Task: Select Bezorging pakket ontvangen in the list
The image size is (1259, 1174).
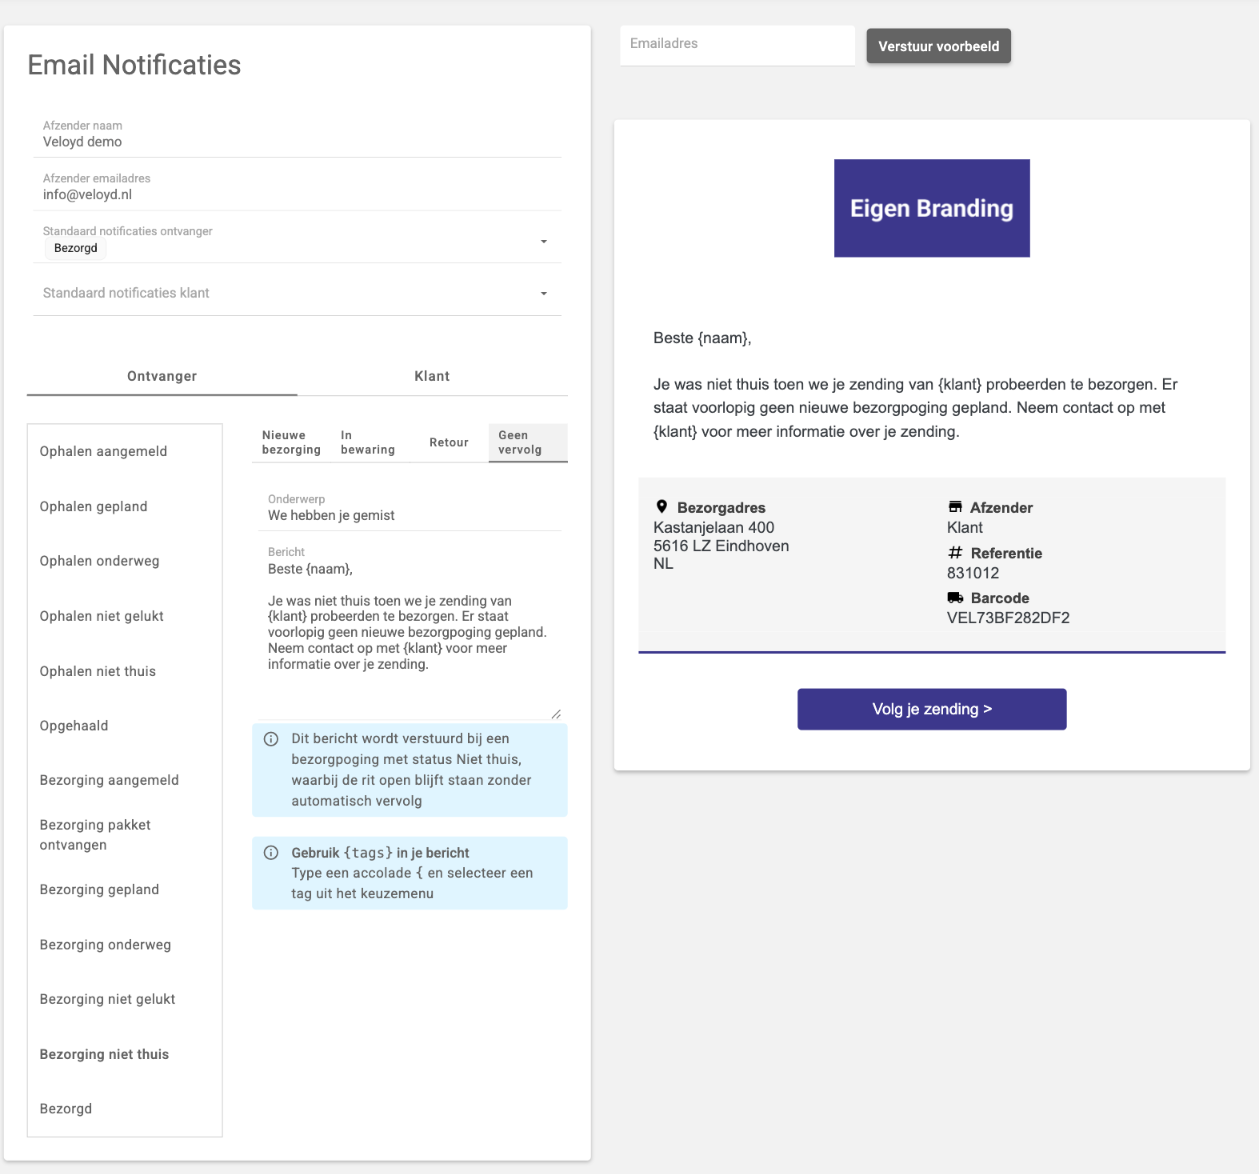Action: tap(125, 835)
